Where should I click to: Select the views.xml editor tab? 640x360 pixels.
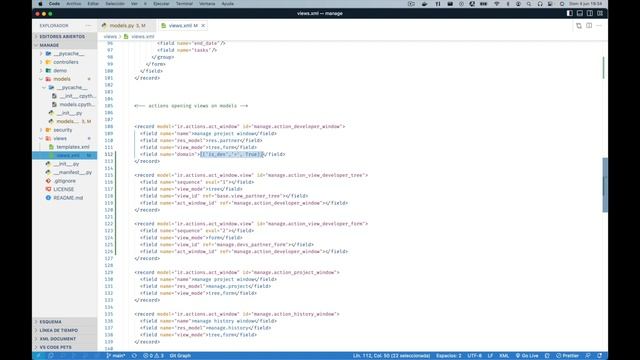point(183,26)
